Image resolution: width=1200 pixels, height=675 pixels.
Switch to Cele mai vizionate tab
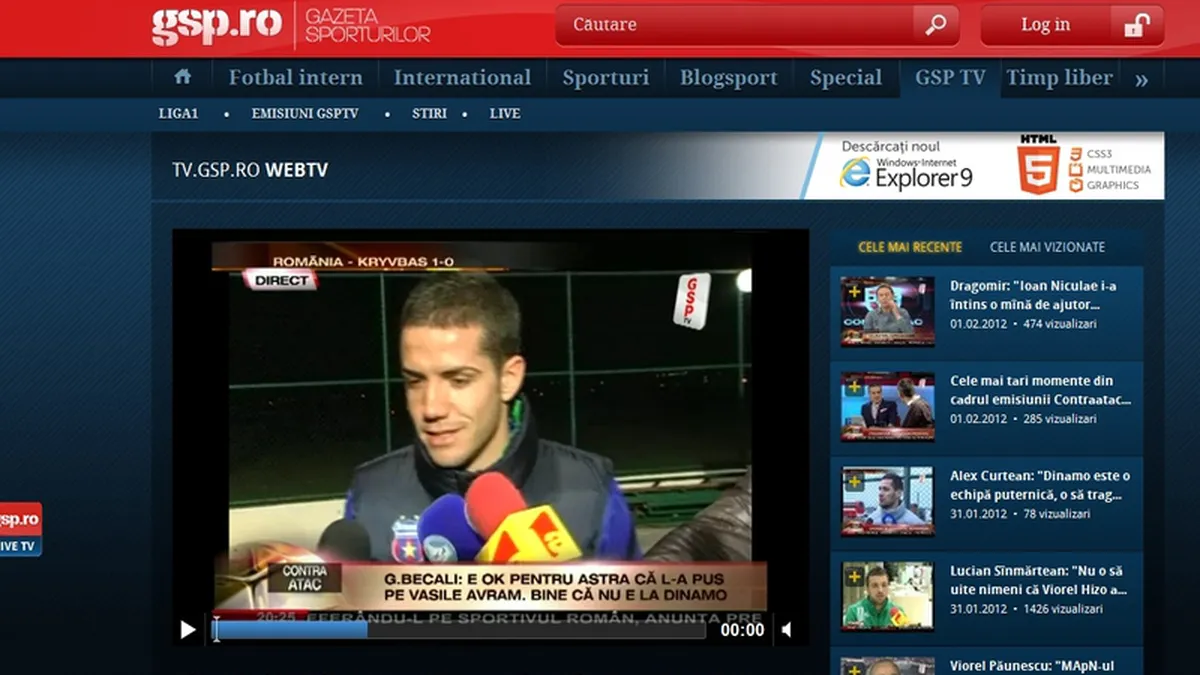pos(1047,247)
